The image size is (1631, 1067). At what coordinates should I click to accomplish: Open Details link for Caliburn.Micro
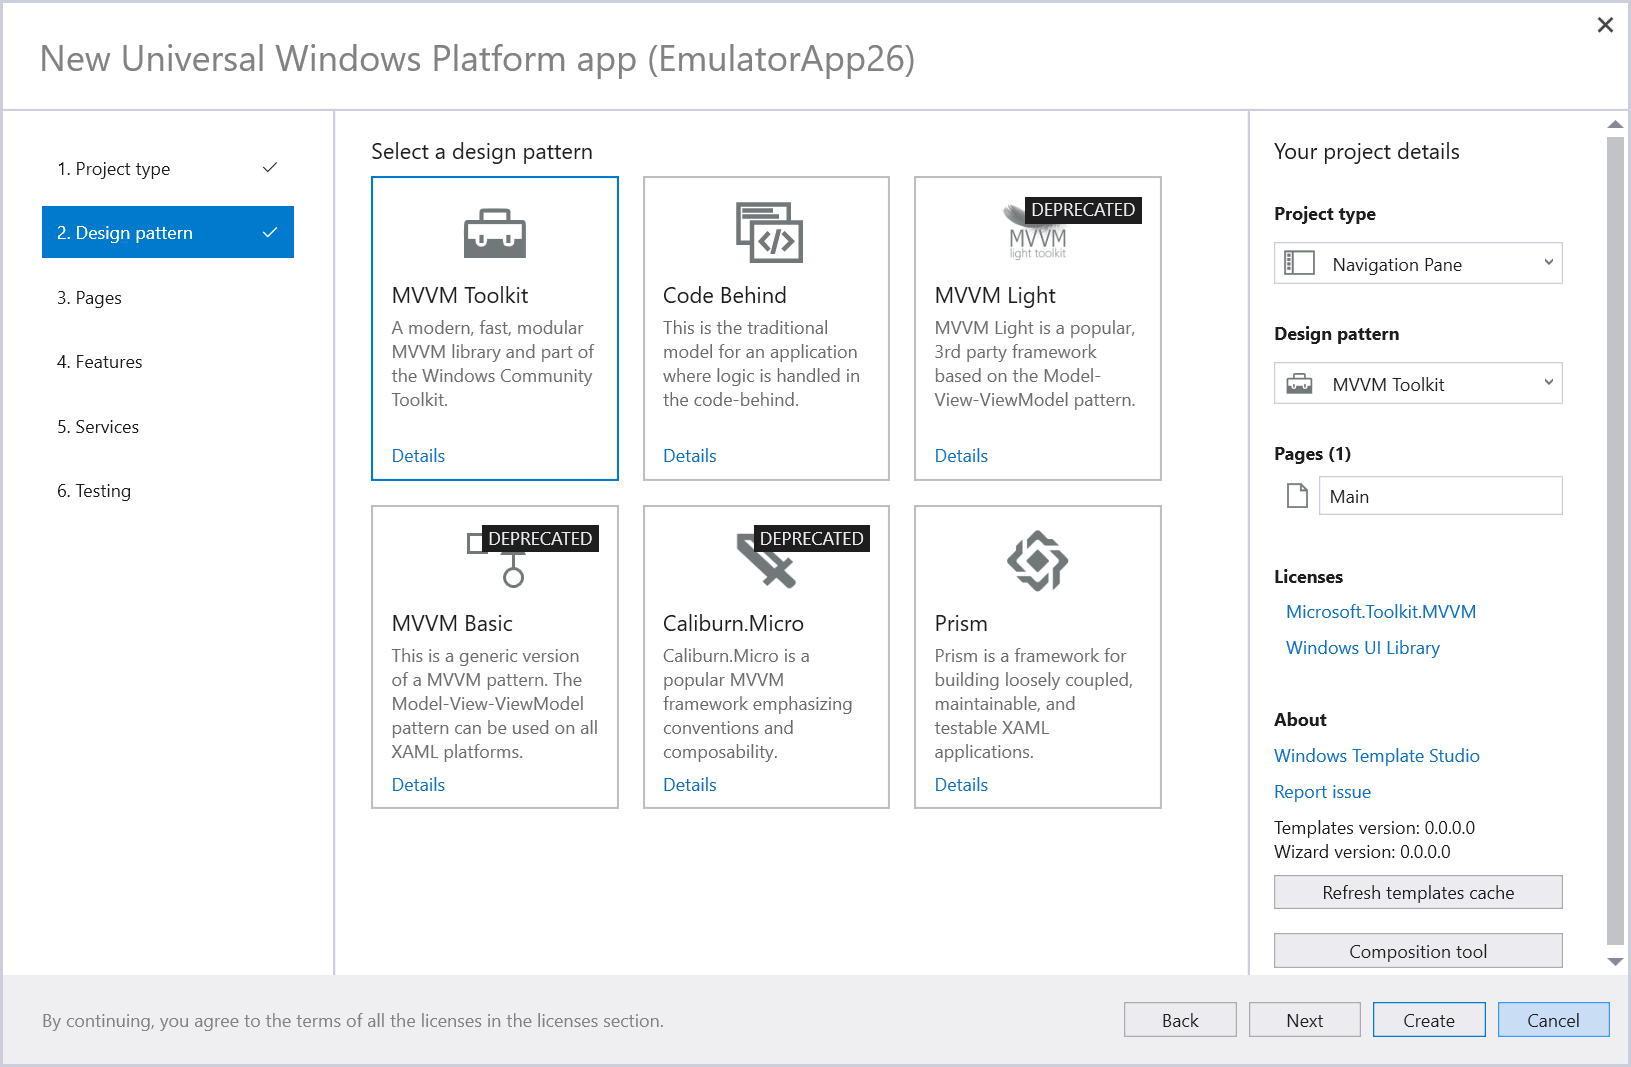point(690,785)
